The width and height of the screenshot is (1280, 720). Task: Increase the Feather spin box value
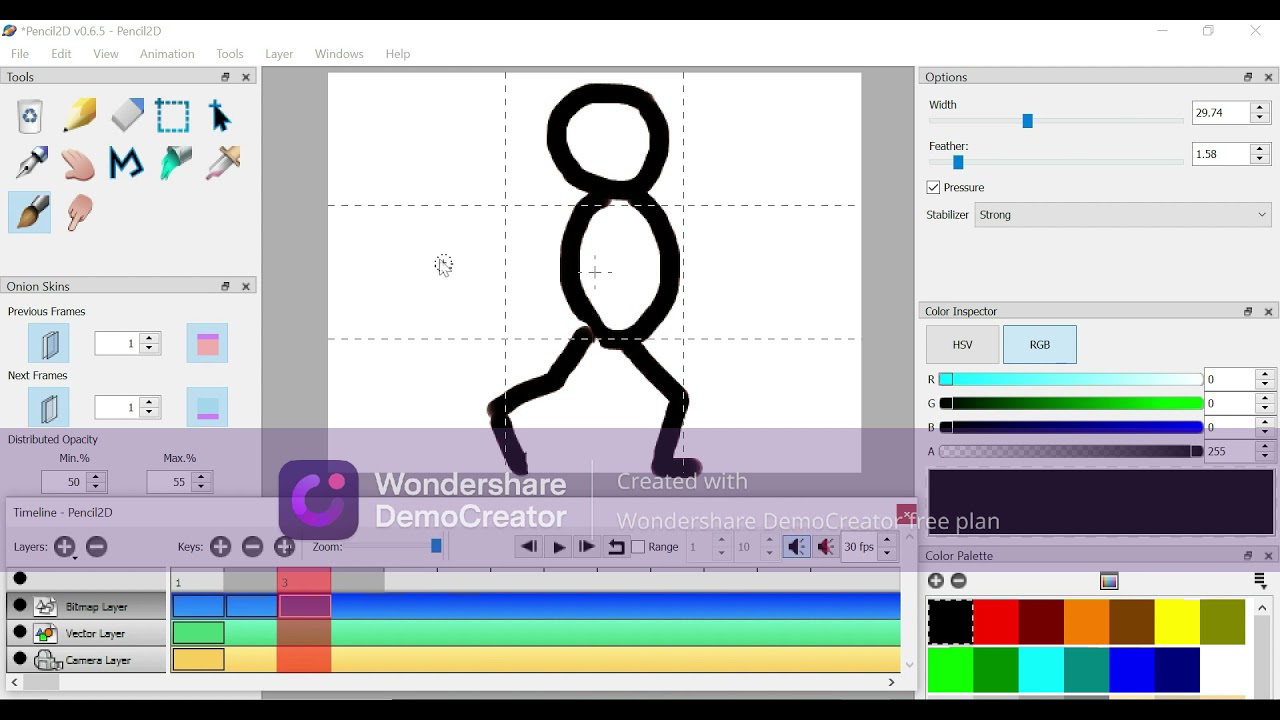point(1260,149)
